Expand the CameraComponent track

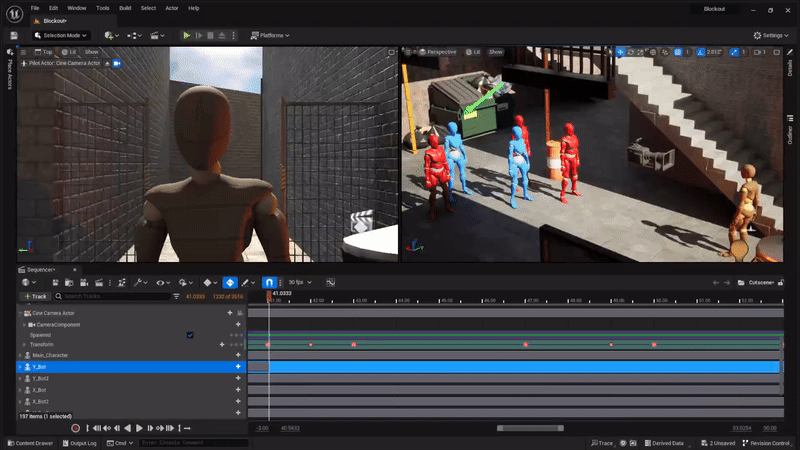24,325
